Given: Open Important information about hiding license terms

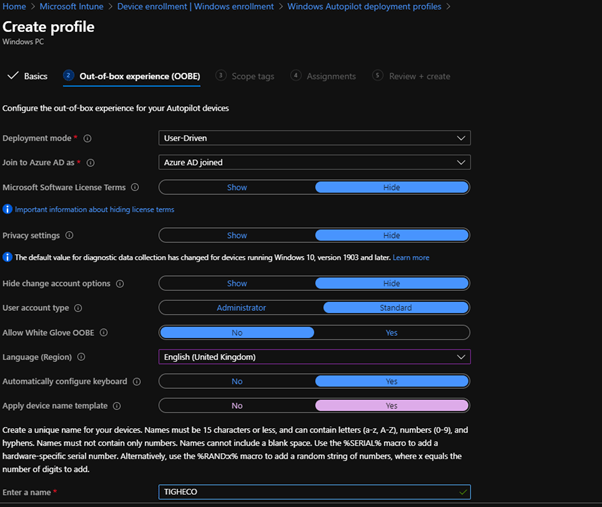Looking at the screenshot, I should point(94,210).
